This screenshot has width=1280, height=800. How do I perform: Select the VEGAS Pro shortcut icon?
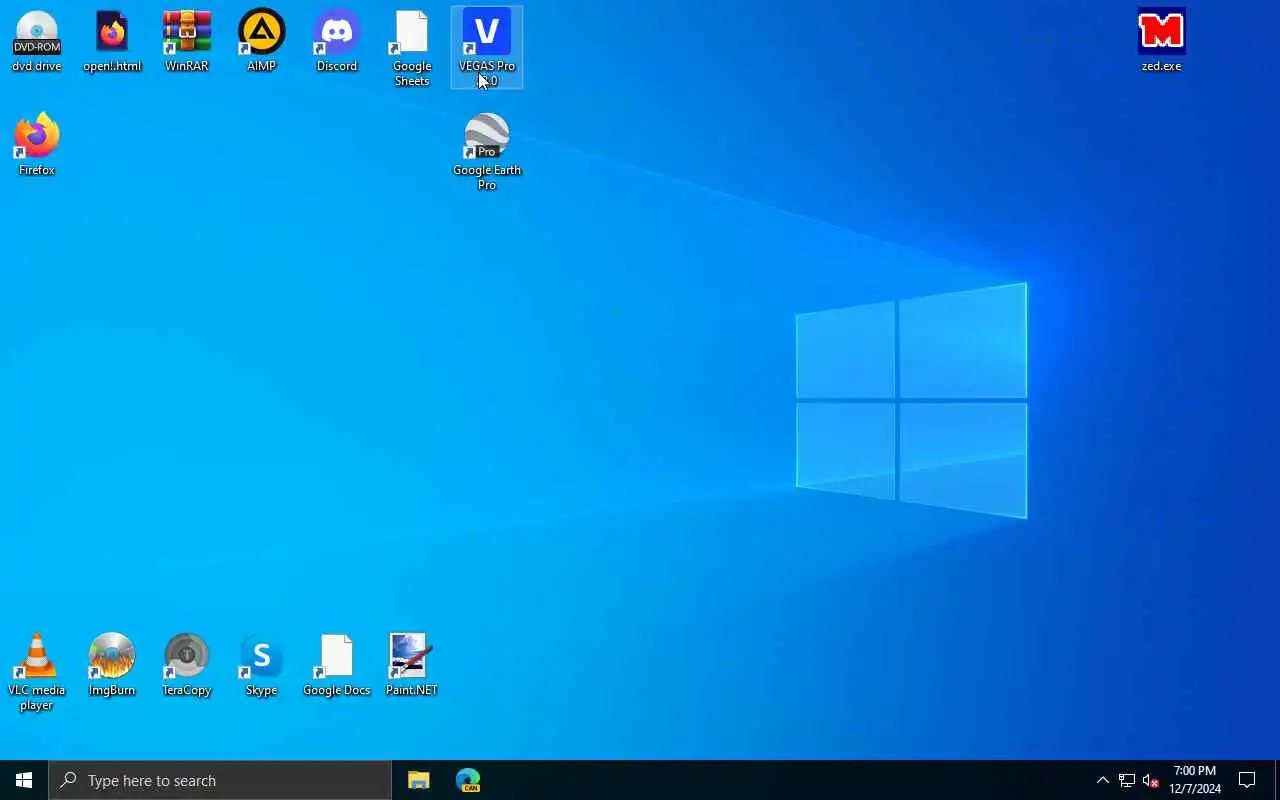(x=487, y=48)
